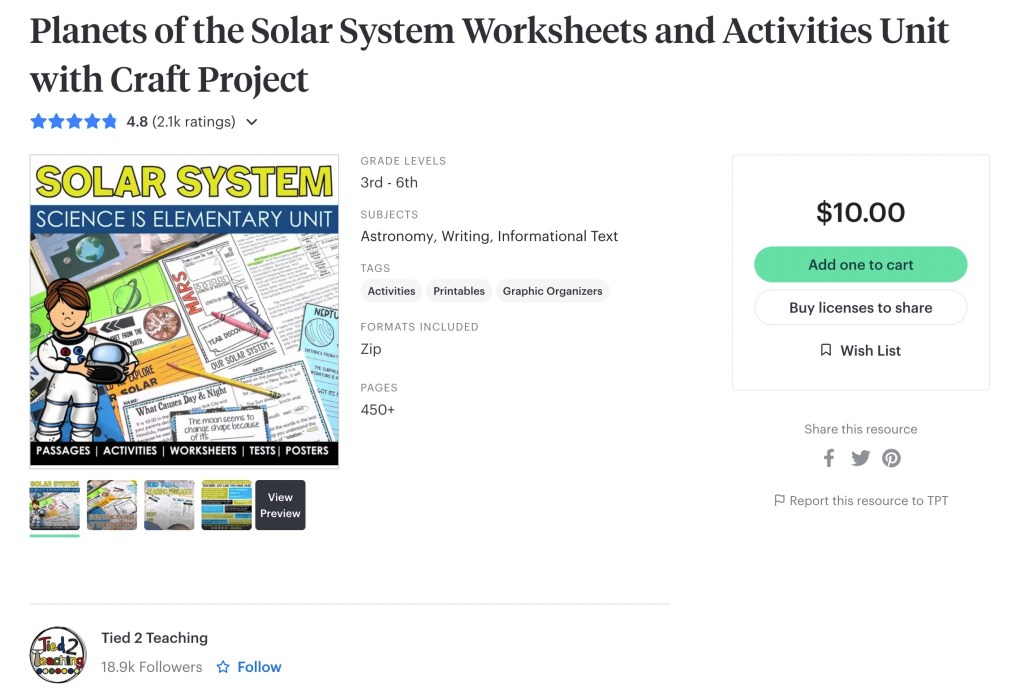This screenshot has width=1024, height=697.
Task: Click the flag icon to report resource
Action: [x=780, y=500]
